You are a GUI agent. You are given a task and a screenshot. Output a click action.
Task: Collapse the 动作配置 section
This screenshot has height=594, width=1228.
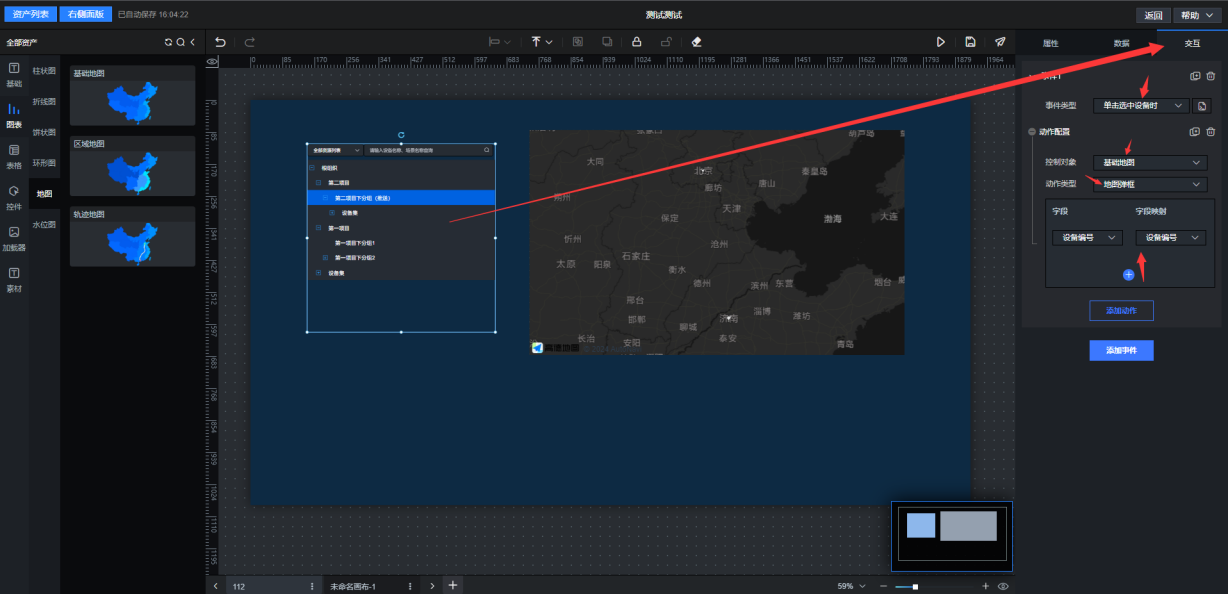click(x=1032, y=132)
